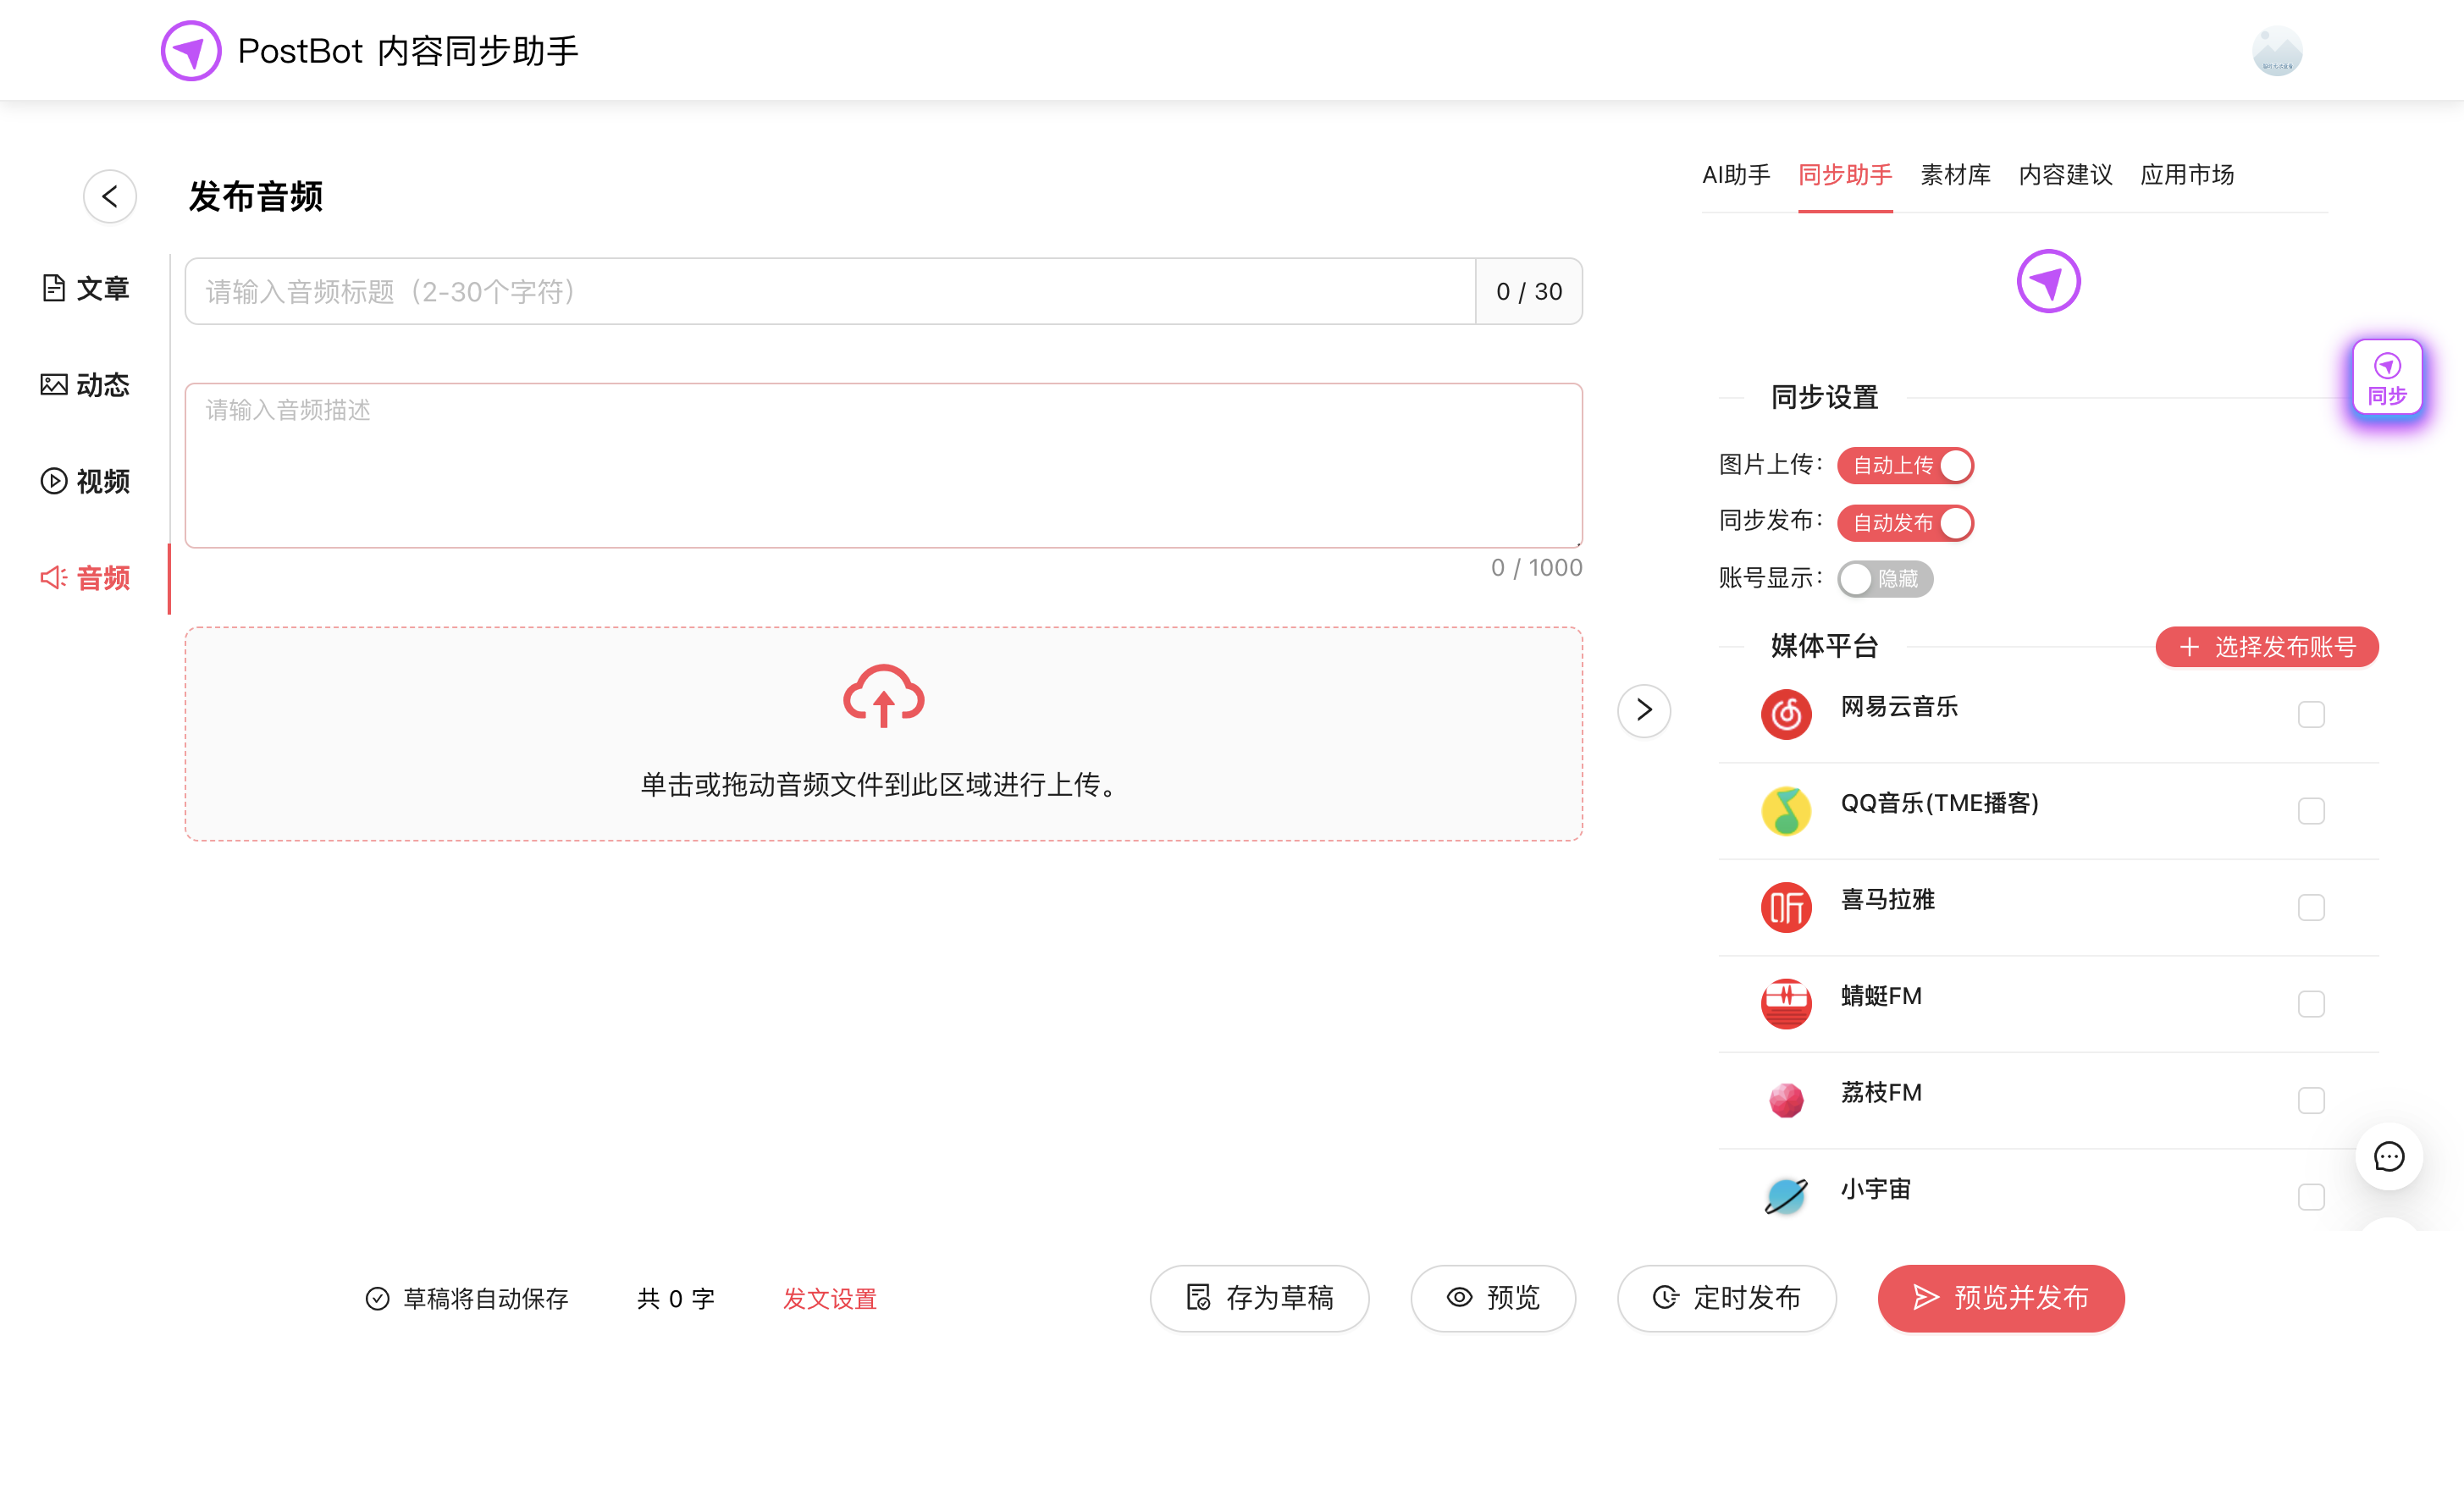Click the PostBot logo in header
Viewport: 2464px width, 1490px height.
[191, 51]
